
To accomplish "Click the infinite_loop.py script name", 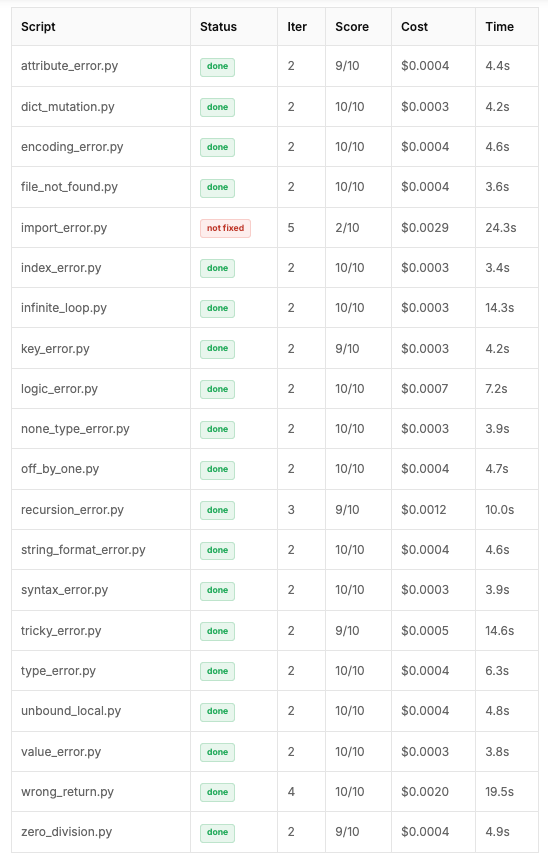I will (x=64, y=308).
